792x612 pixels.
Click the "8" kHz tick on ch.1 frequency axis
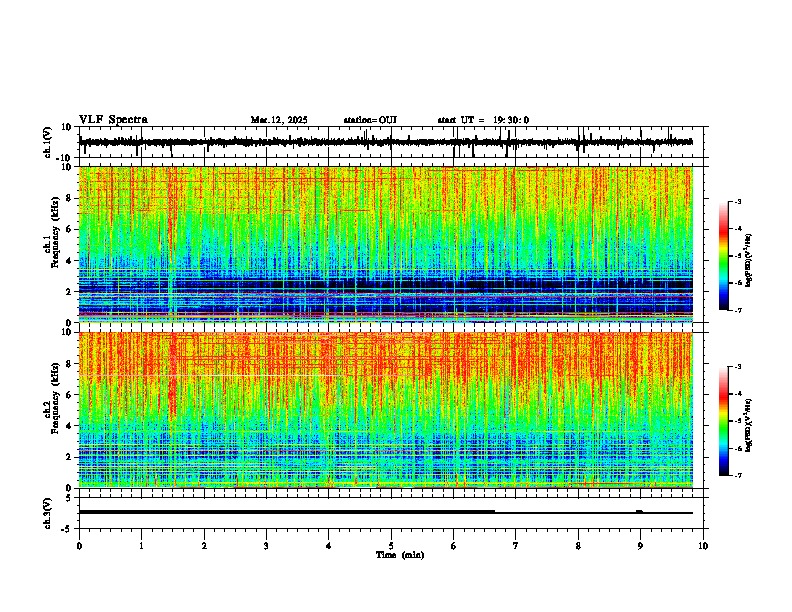click(x=69, y=198)
